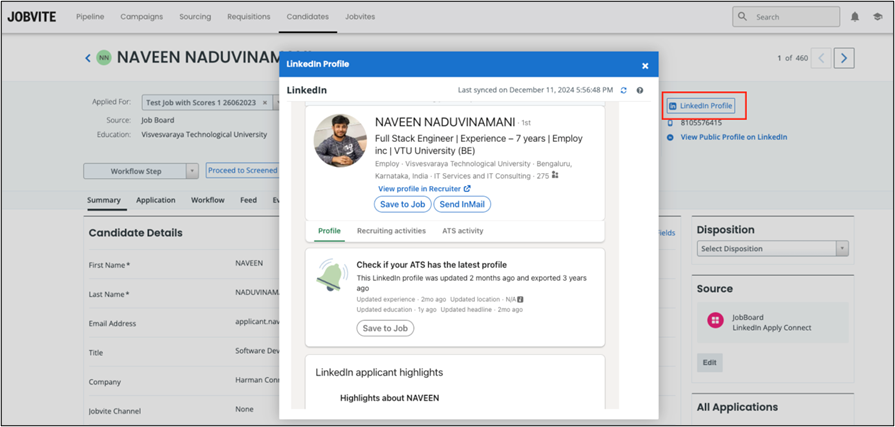Open the ATS activity tab
895x427 pixels.
(x=463, y=231)
